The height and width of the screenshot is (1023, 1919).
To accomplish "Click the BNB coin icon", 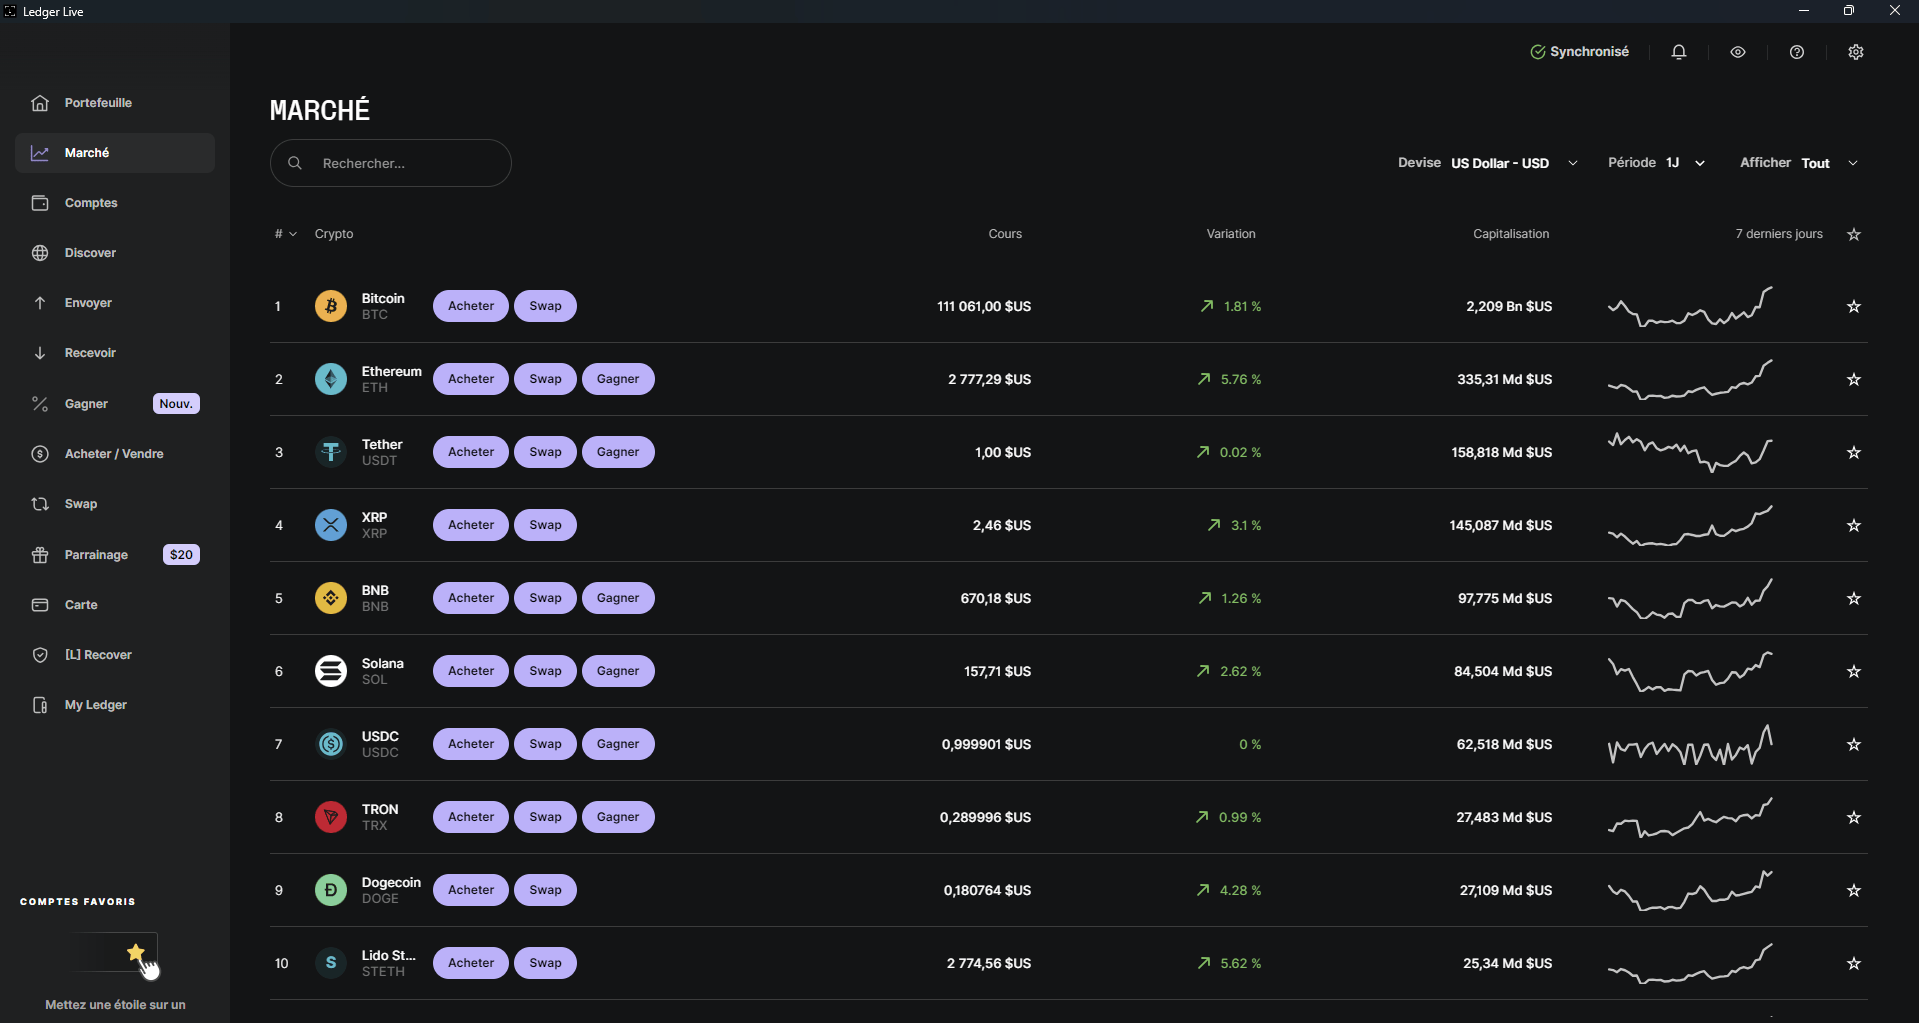I will [x=331, y=598].
